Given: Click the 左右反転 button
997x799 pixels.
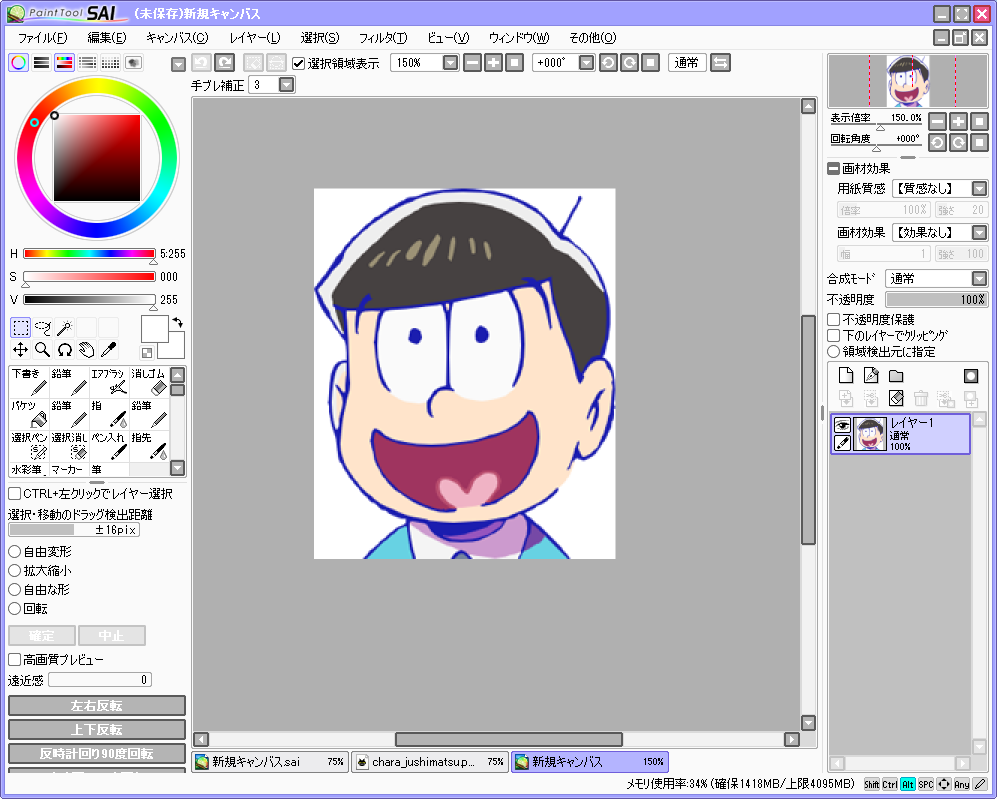Looking at the screenshot, I should [x=97, y=706].
